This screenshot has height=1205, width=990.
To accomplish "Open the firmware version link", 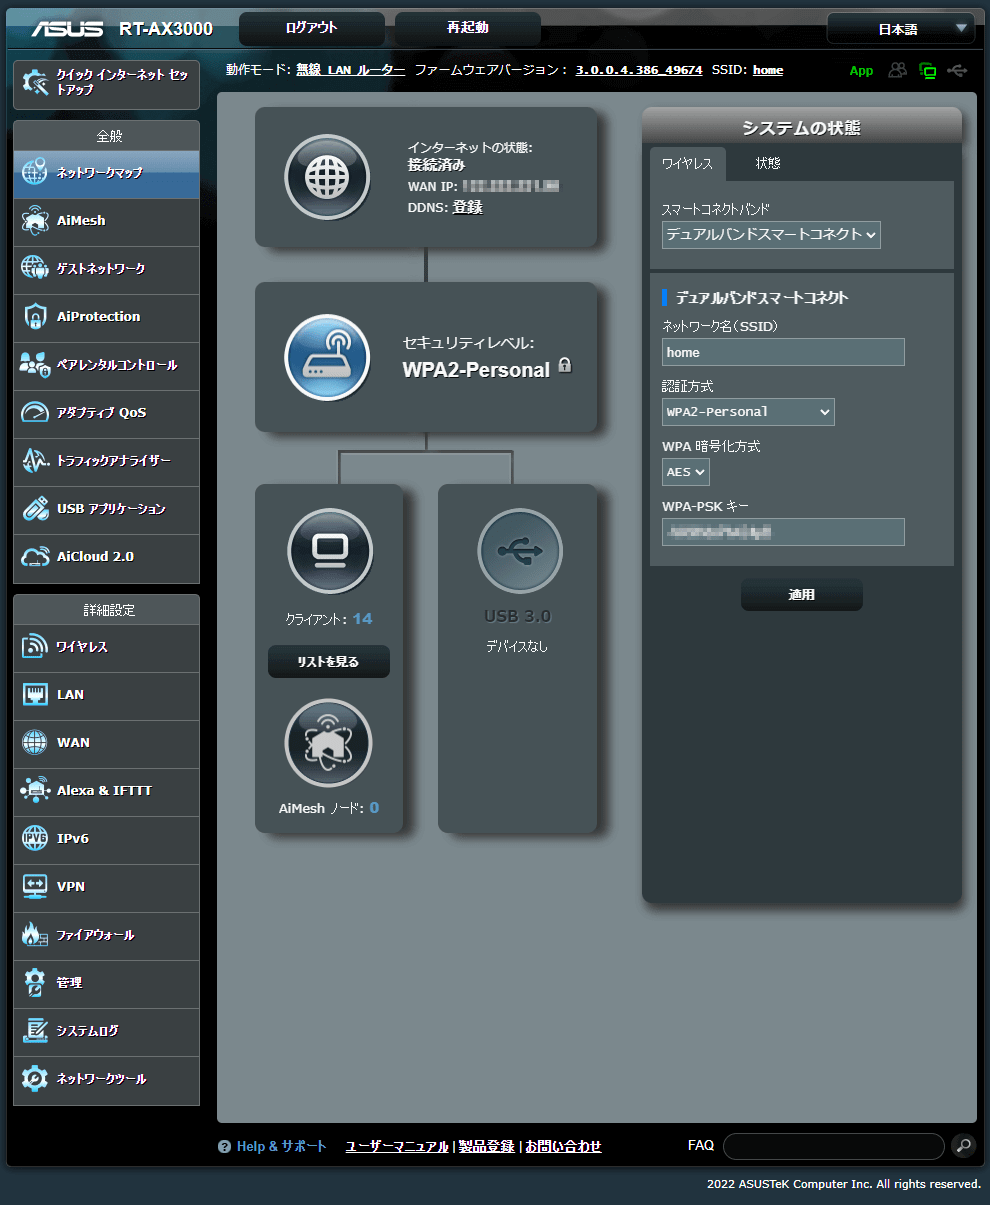I will pos(638,70).
